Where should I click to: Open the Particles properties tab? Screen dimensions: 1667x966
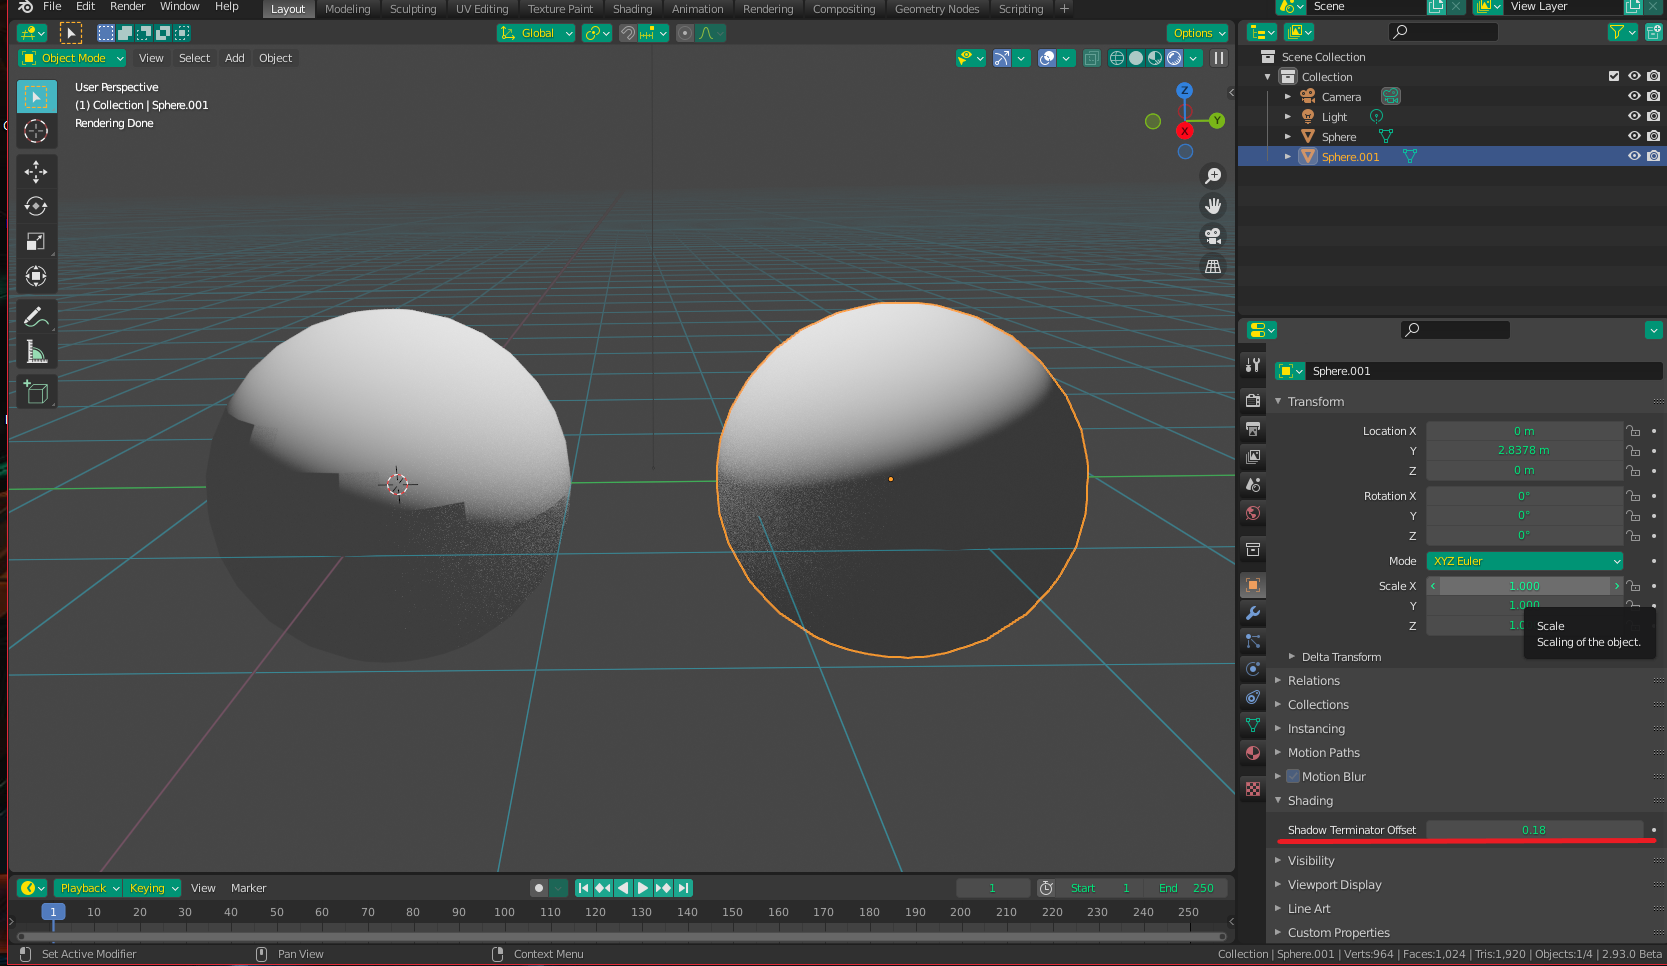coord(1253,641)
